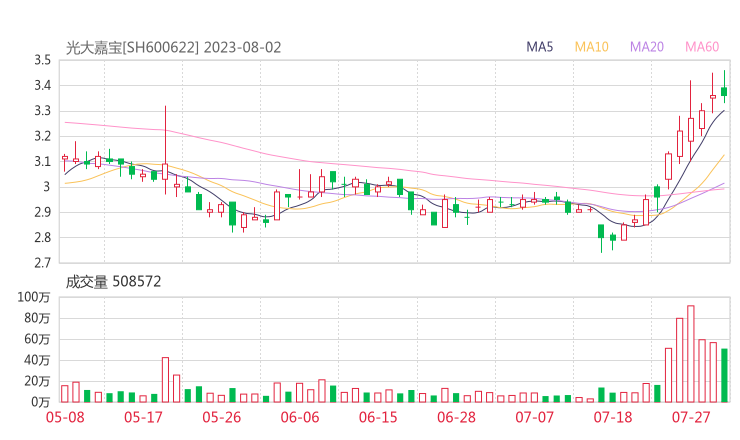
Task: Click the 2.7 price axis label
Action: tap(42, 263)
